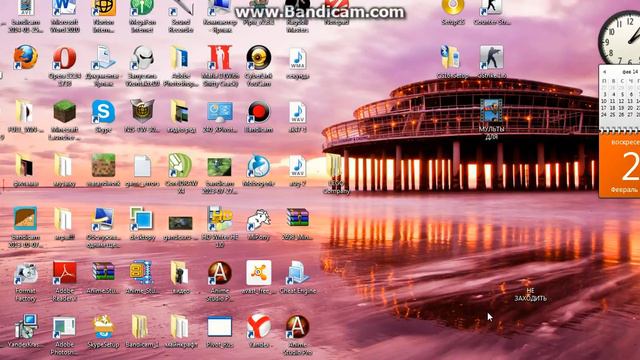Open the Bluetooth phone setup folder

pos(451,57)
